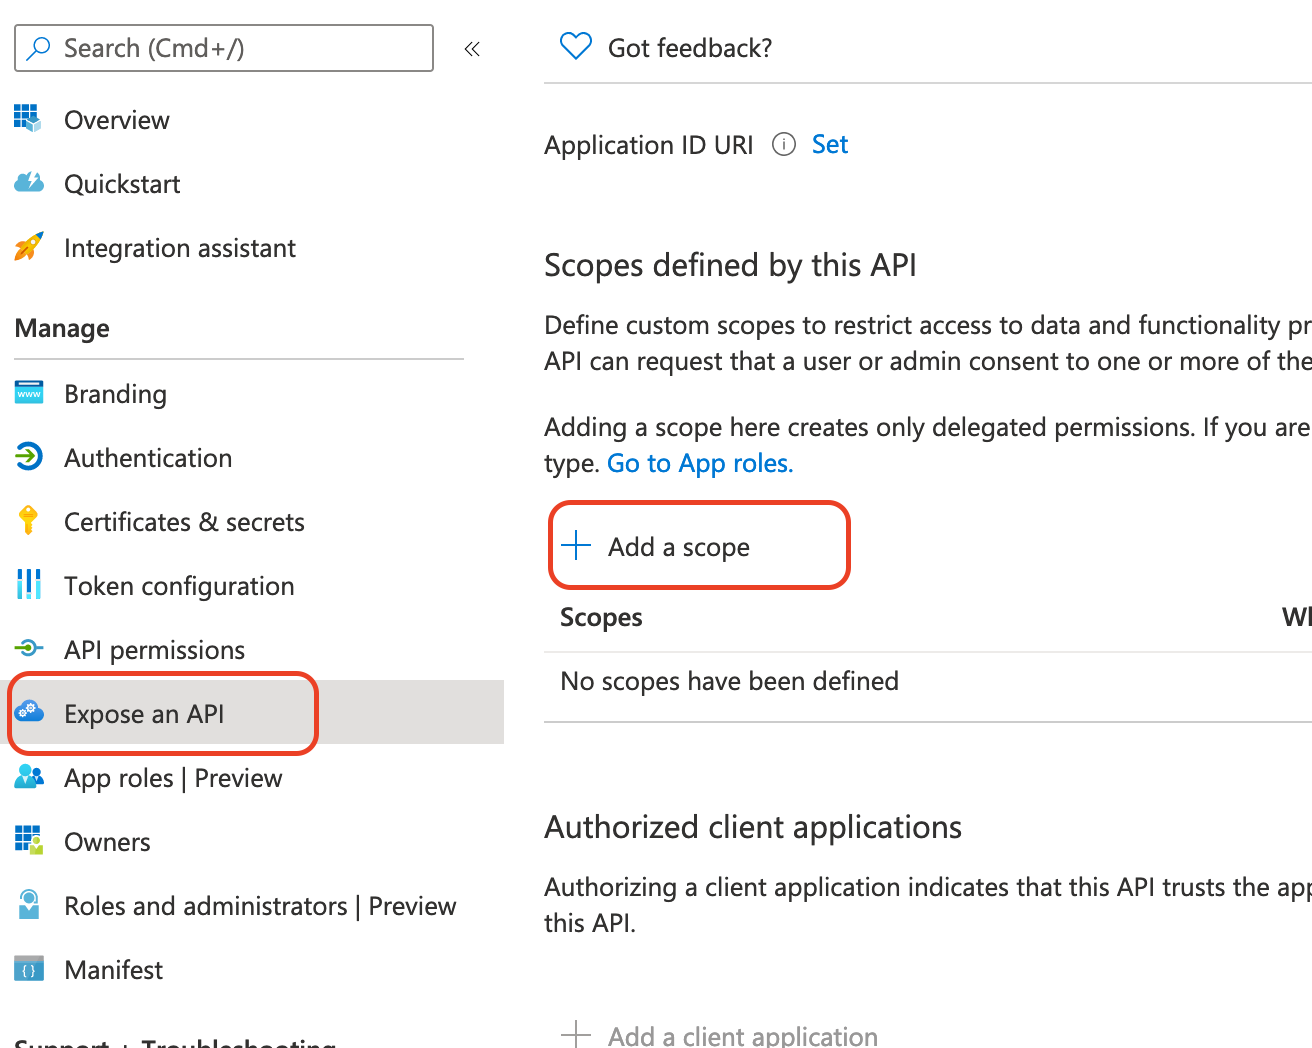The height and width of the screenshot is (1048, 1312).
Task: Click Add a scope button
Action: coord(678,547)
